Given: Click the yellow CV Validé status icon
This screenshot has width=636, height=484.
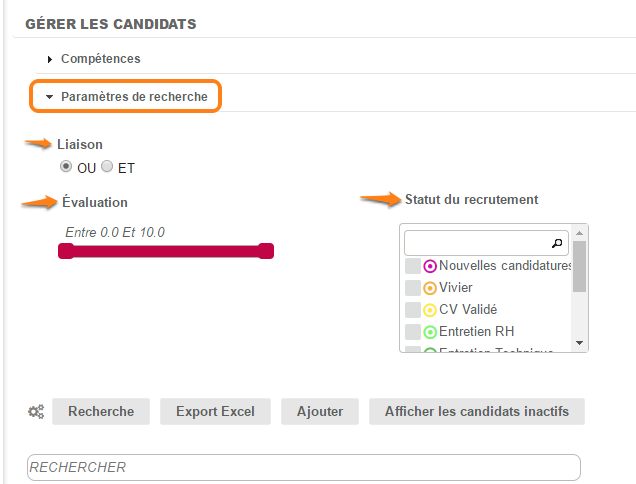Looking at the screenshot, I should (x=430, y=310).
